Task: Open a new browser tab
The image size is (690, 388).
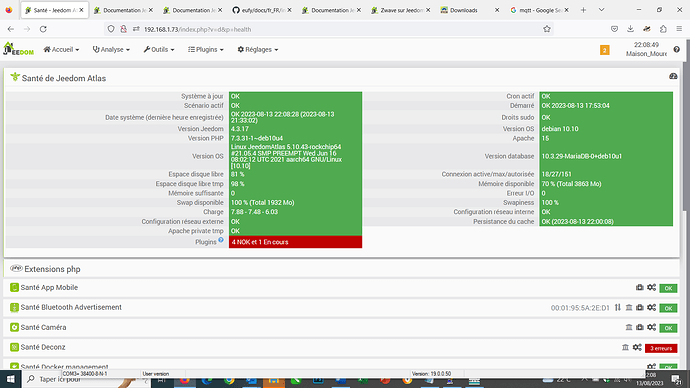Action: point(584,10)
